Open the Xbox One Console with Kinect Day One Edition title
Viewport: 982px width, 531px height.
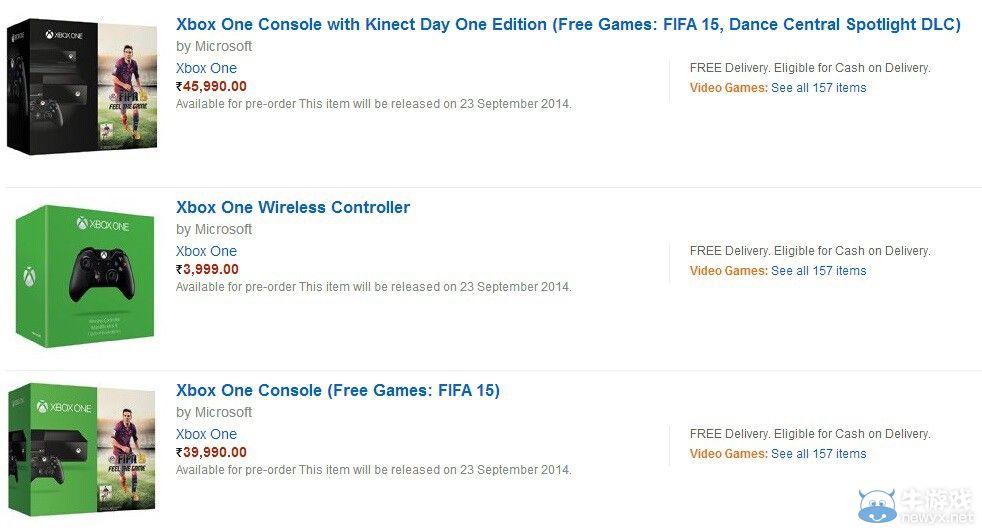coord(567,25)
